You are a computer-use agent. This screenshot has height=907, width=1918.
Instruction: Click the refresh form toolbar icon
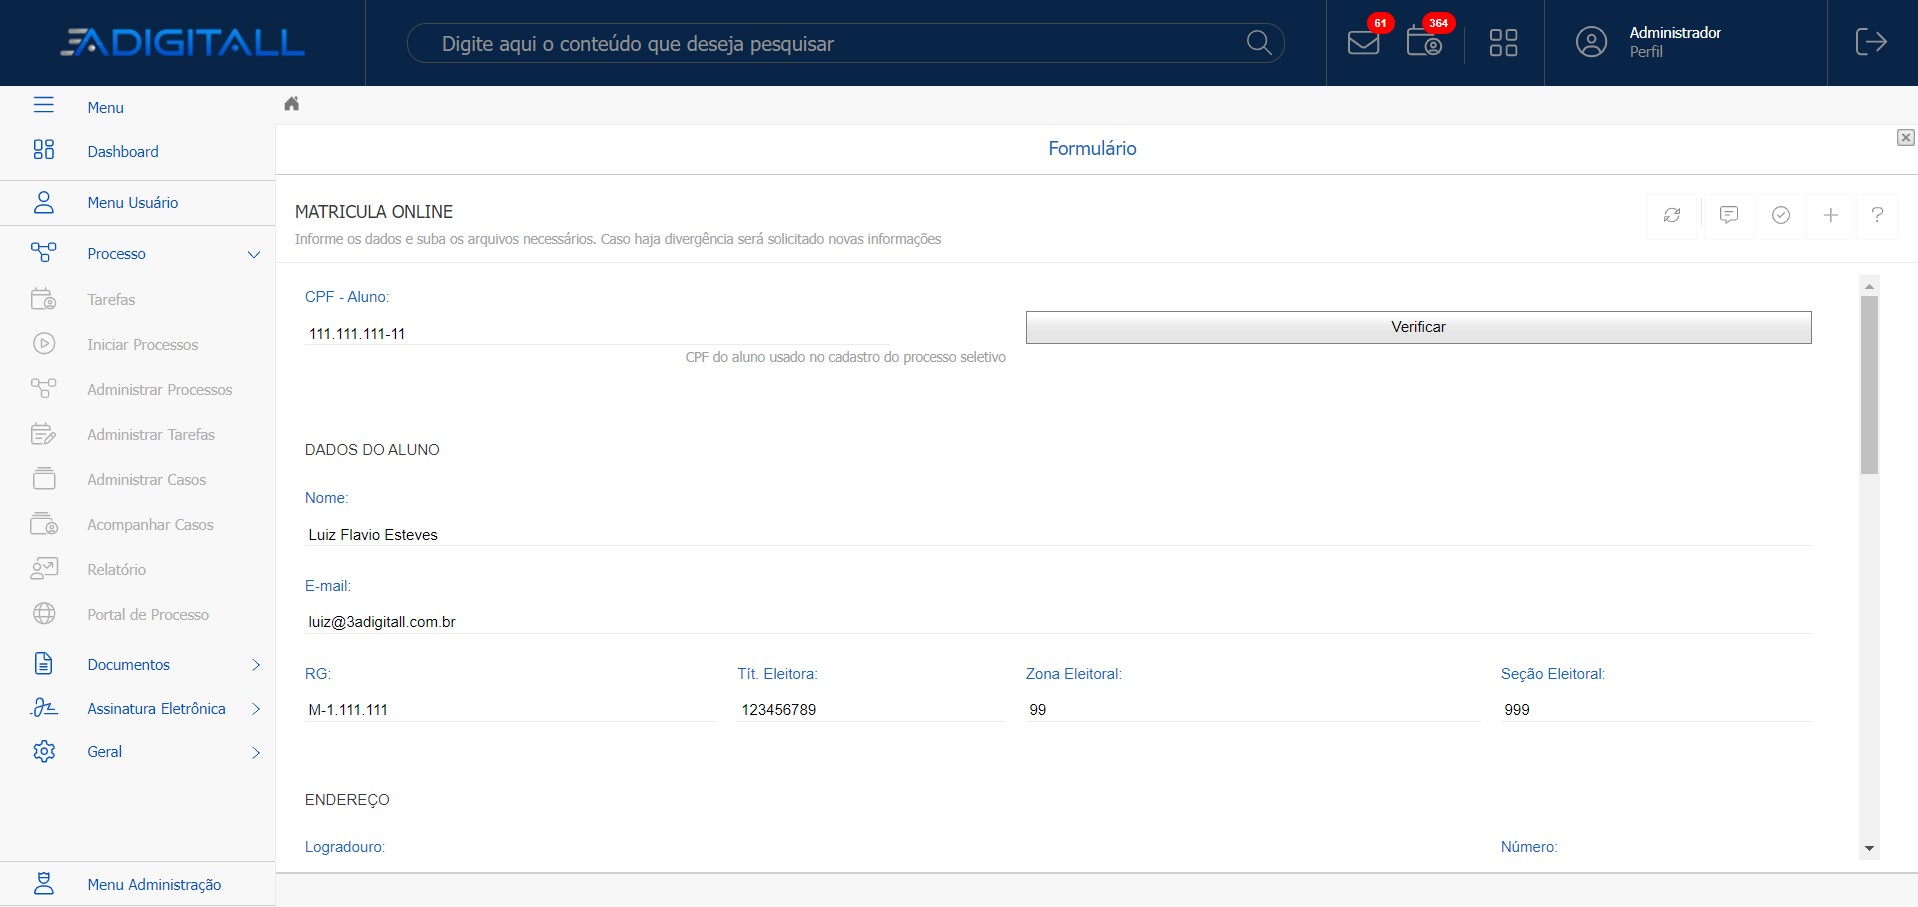(1672, 215)
